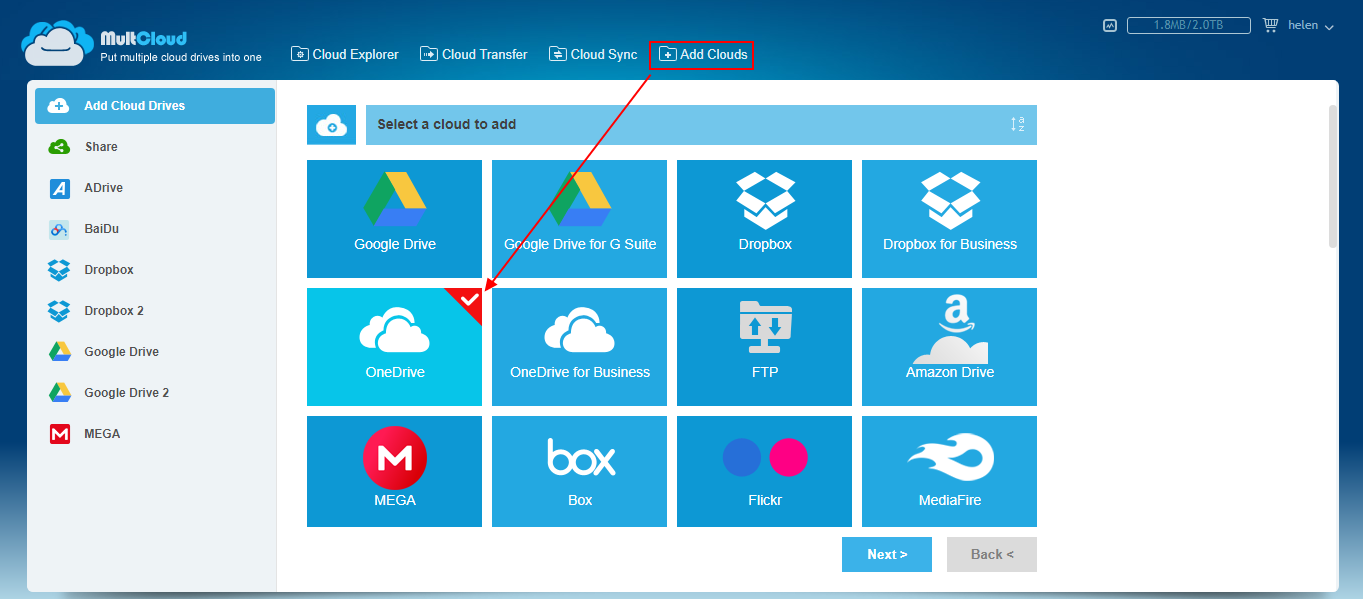Click the traffic monitor icon near storage bar
Image resolution: width=1363 pixels, height=599 pixels.
click(1110, 26)
